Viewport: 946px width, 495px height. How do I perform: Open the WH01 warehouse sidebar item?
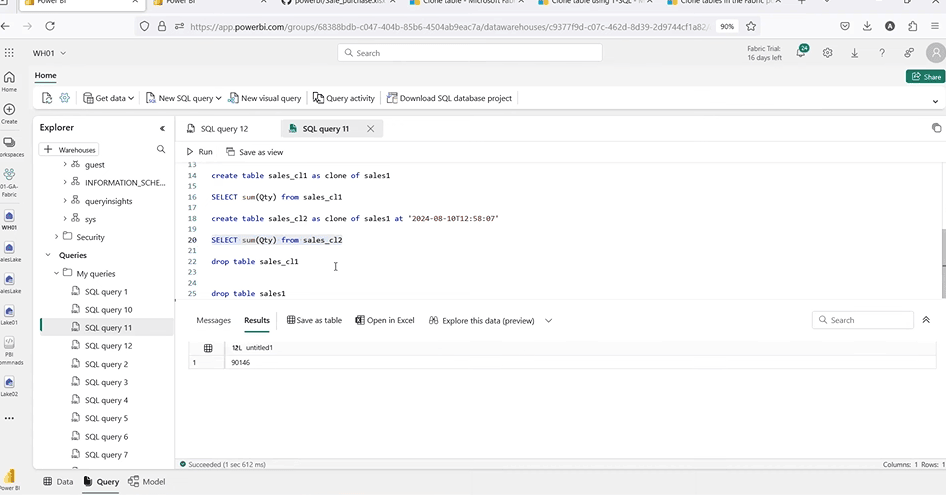pos(9,220)
